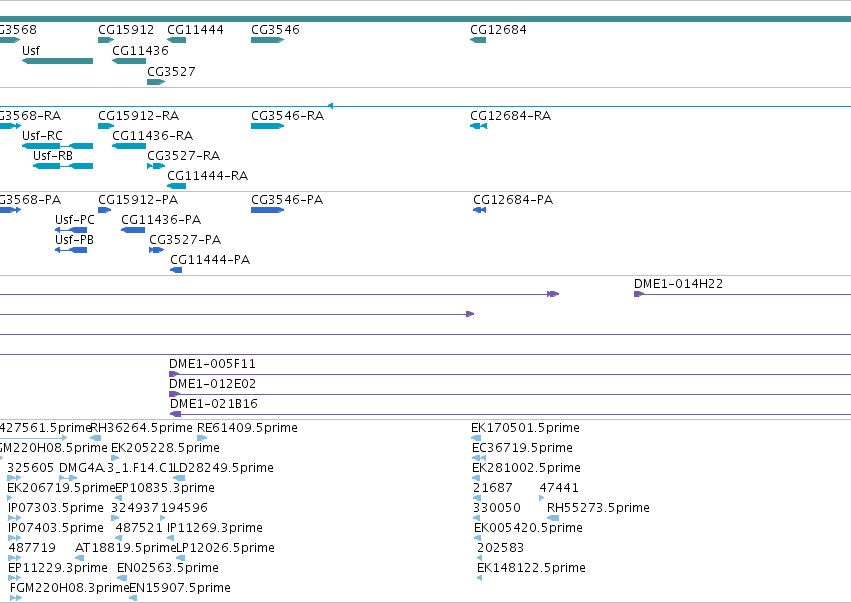
Task: Select the EK206719.5prime EST label
Action: pyautogui.click(x=61, y=488)
